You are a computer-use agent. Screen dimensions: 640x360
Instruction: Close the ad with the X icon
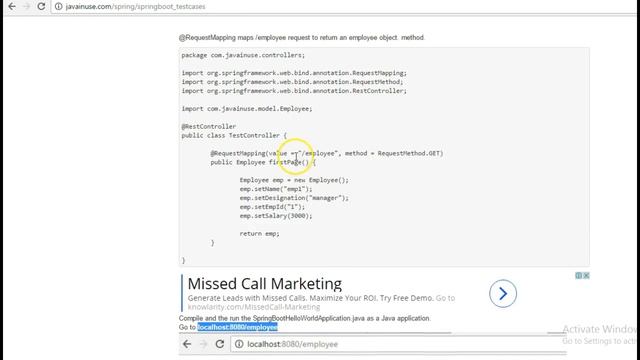(x=586, y=276)
